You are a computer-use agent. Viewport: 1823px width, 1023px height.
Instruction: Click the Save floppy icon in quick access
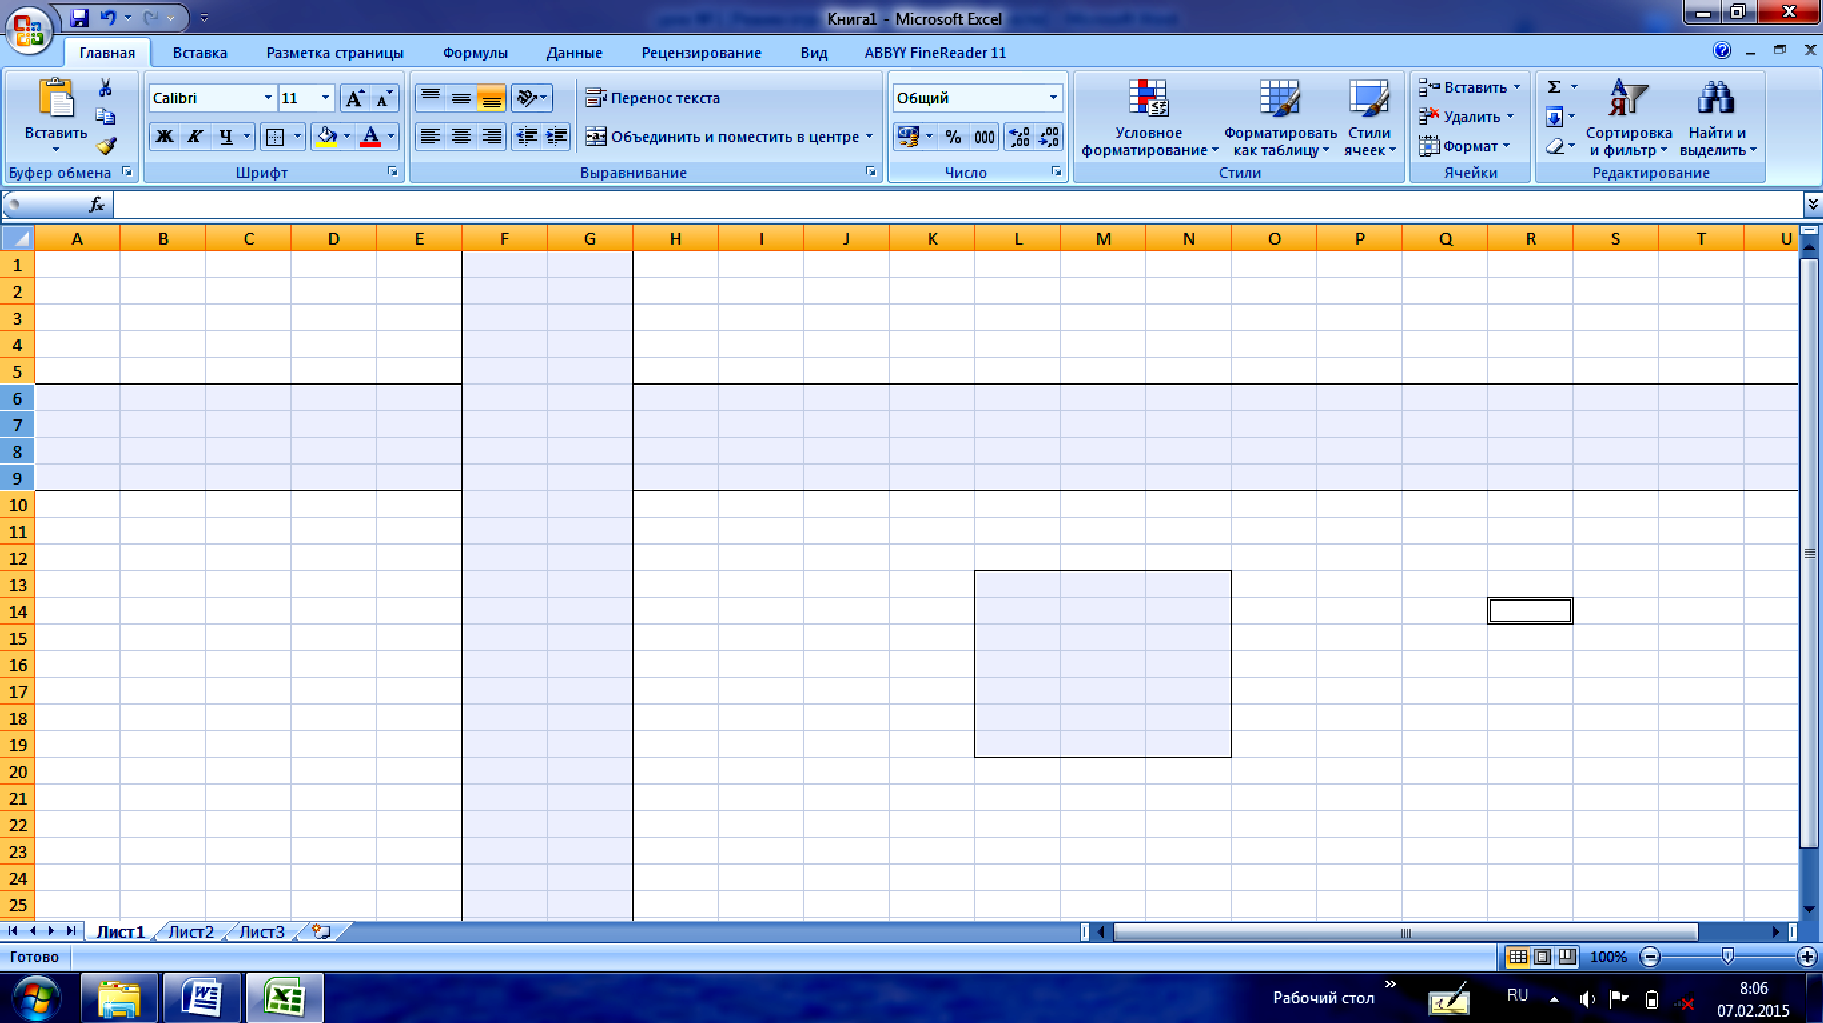pos(80,18)
